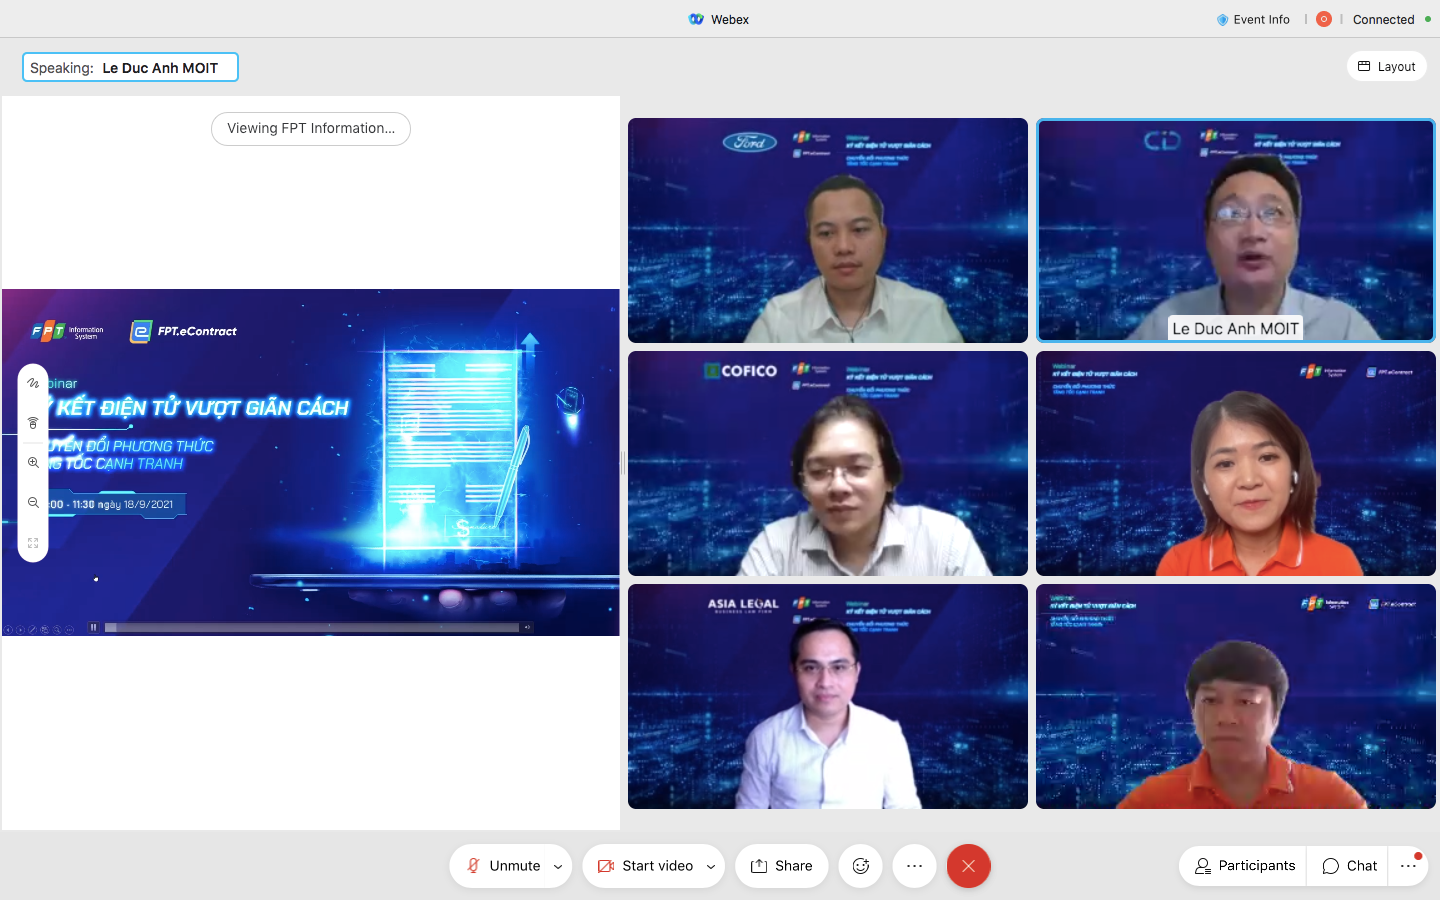Click the red recording indicator
The height and width of the screenshot is (900, 1440).
[1323, 19]
